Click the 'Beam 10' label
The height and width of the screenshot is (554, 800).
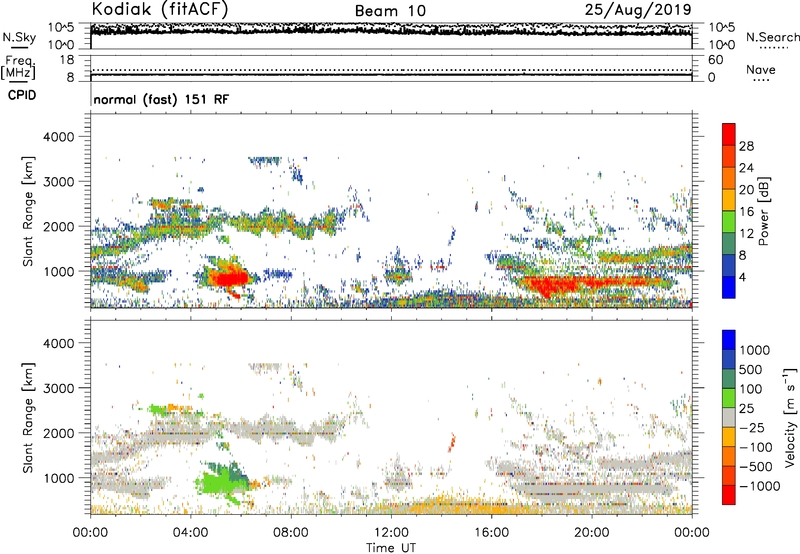390,11
